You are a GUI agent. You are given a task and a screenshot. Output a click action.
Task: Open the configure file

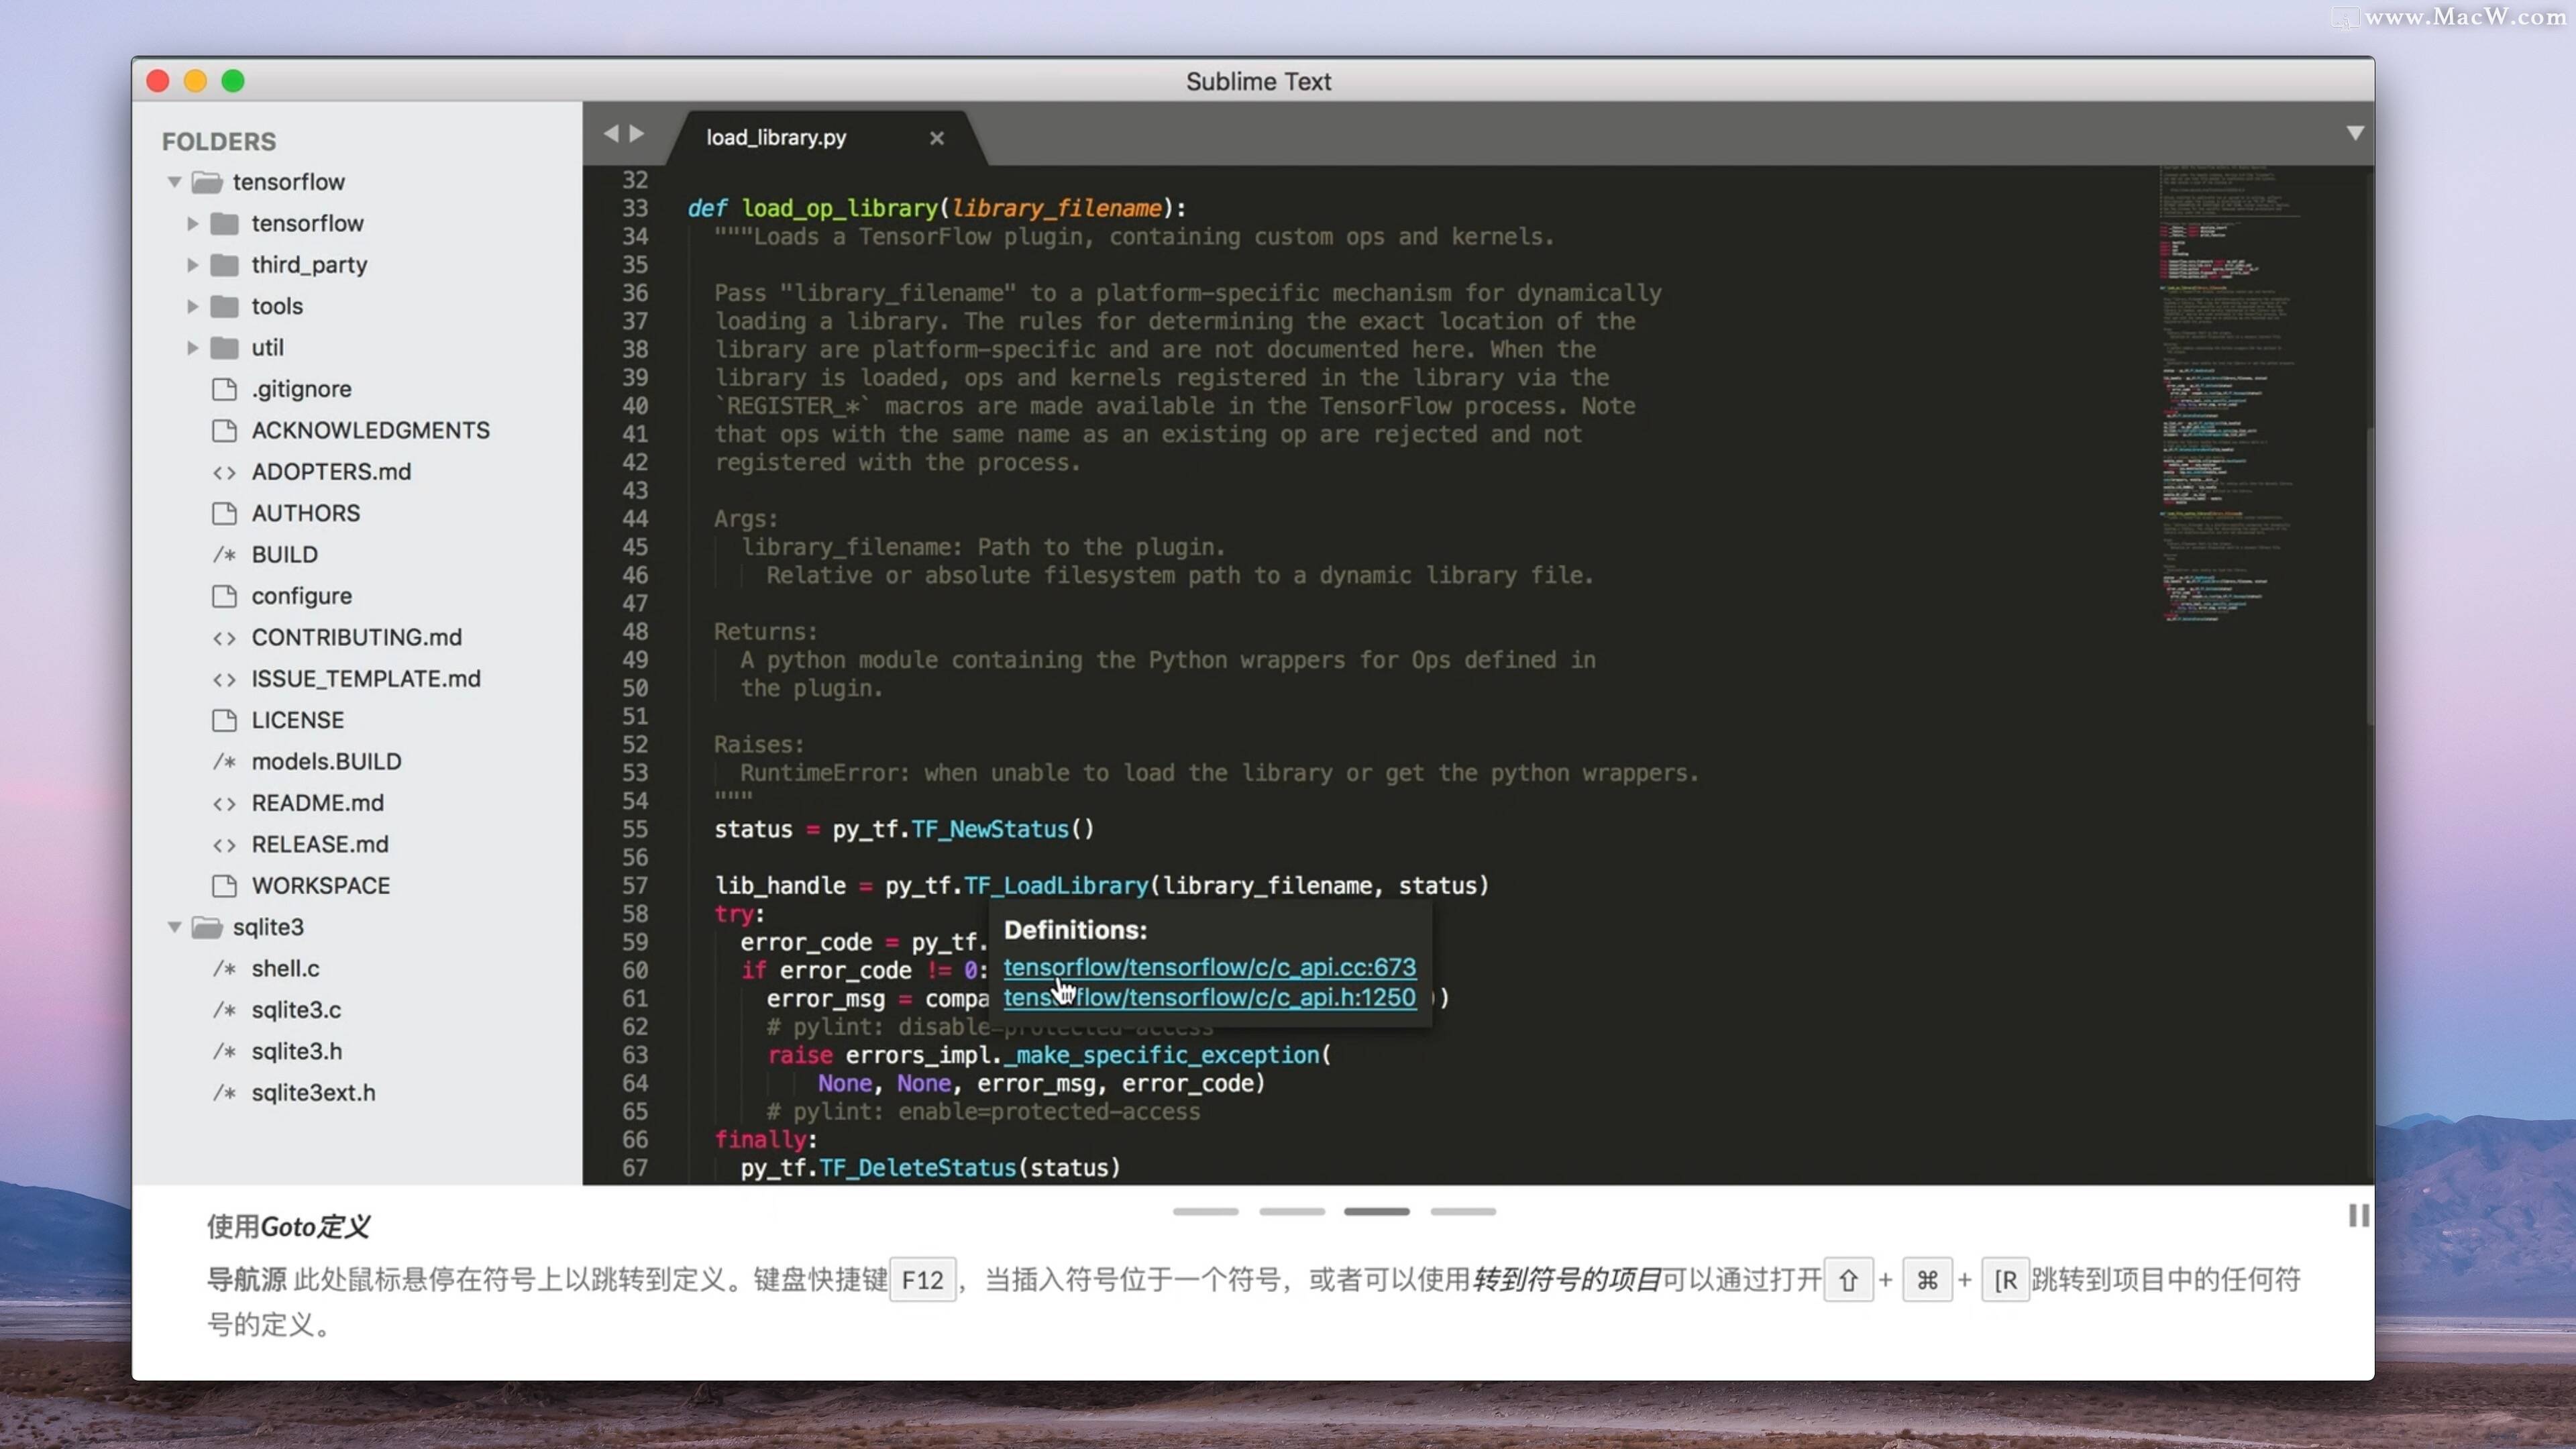tap(301, 596)
